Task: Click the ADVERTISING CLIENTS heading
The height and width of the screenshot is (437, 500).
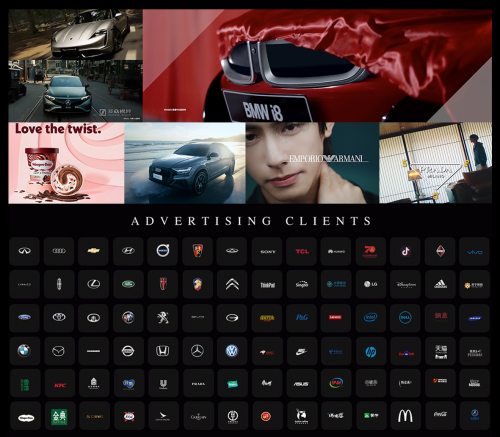Action: 251,221
